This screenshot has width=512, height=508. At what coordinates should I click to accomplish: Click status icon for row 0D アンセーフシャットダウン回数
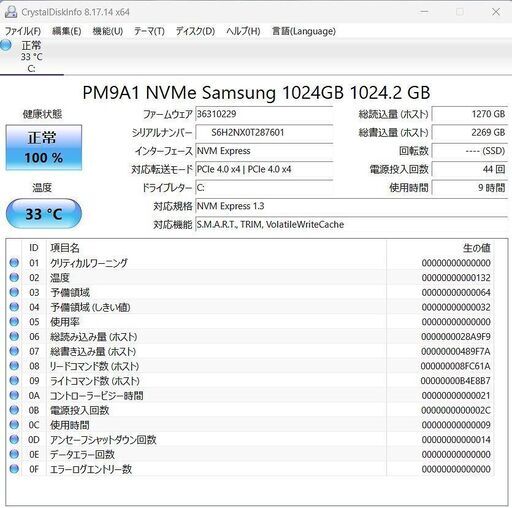14,439
